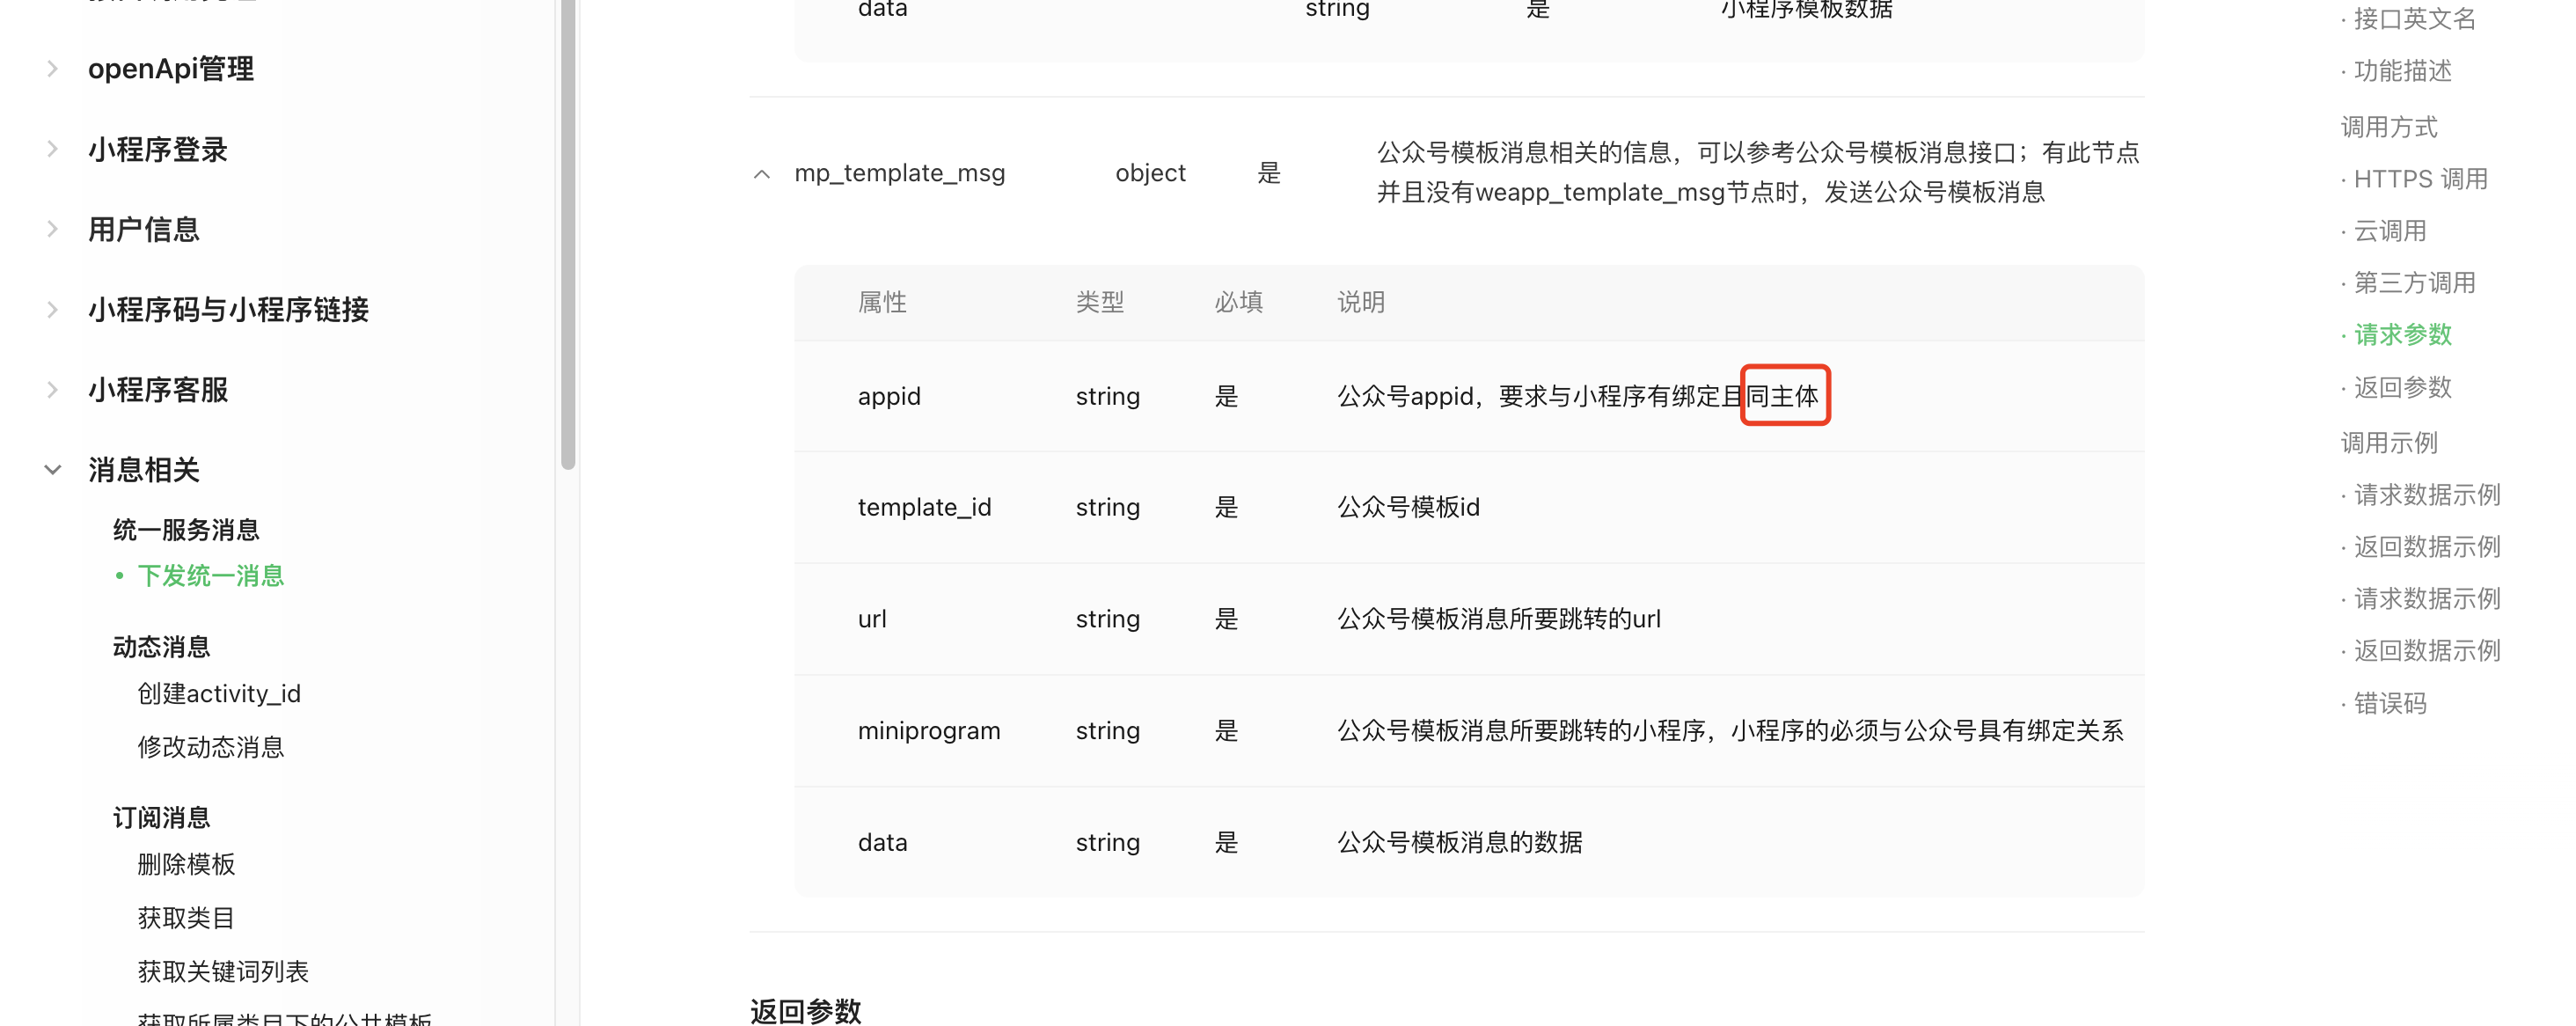Go to HTTPS 调用 anchor link
The width and height of the screenshot is (2576, 1026).
(x=2420, y=179)
